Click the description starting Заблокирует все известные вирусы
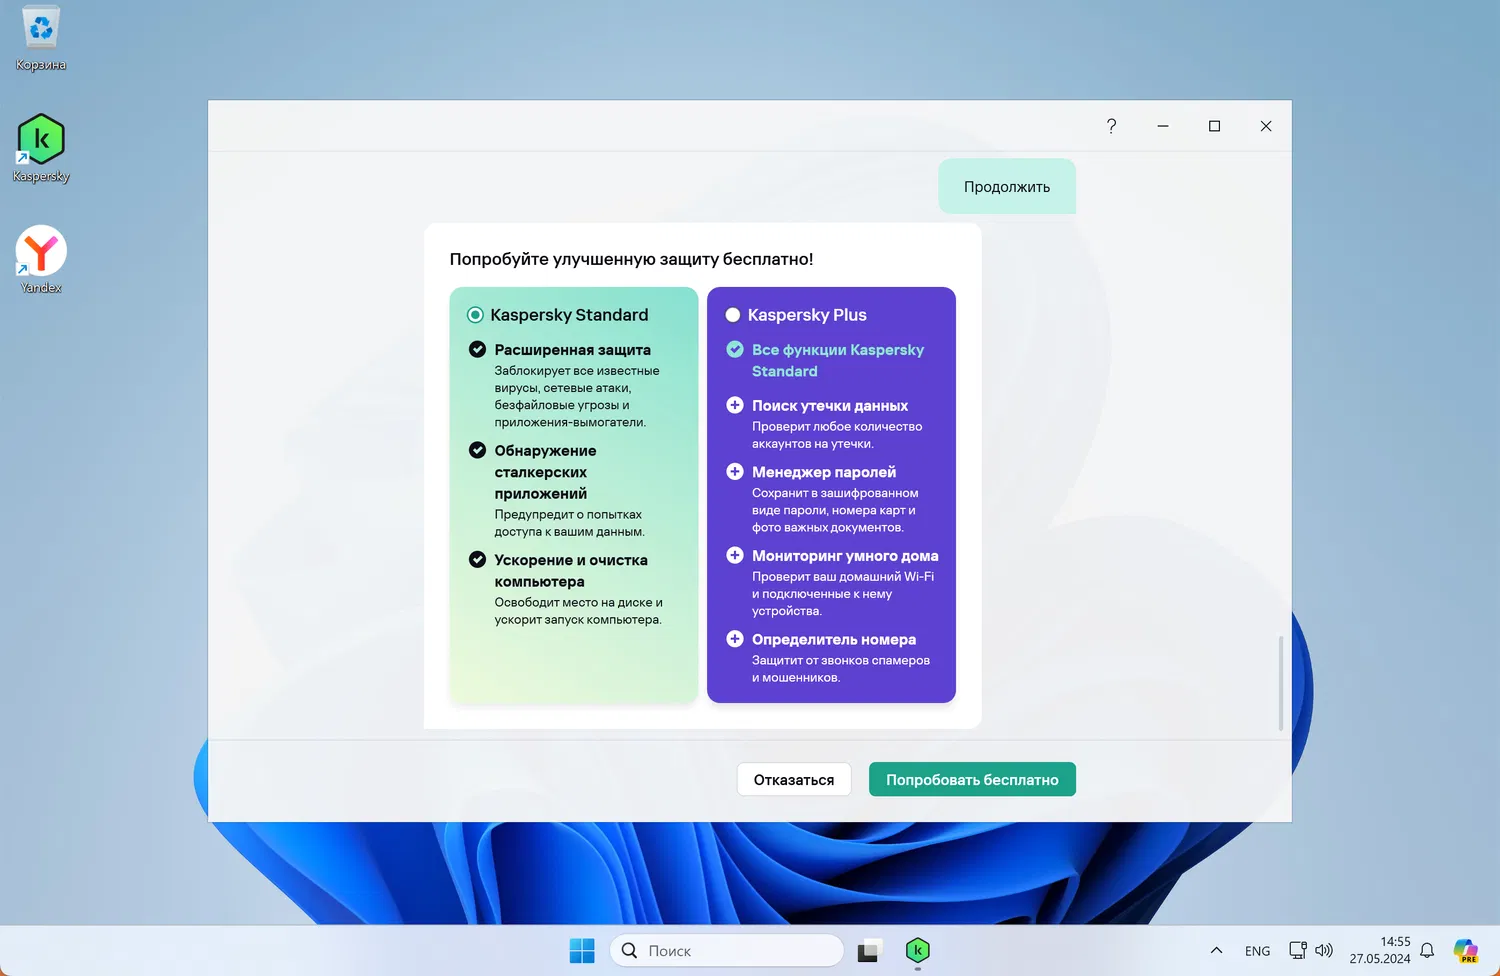Viewport: 1500px width, 976px height. (x=577, y=396)
